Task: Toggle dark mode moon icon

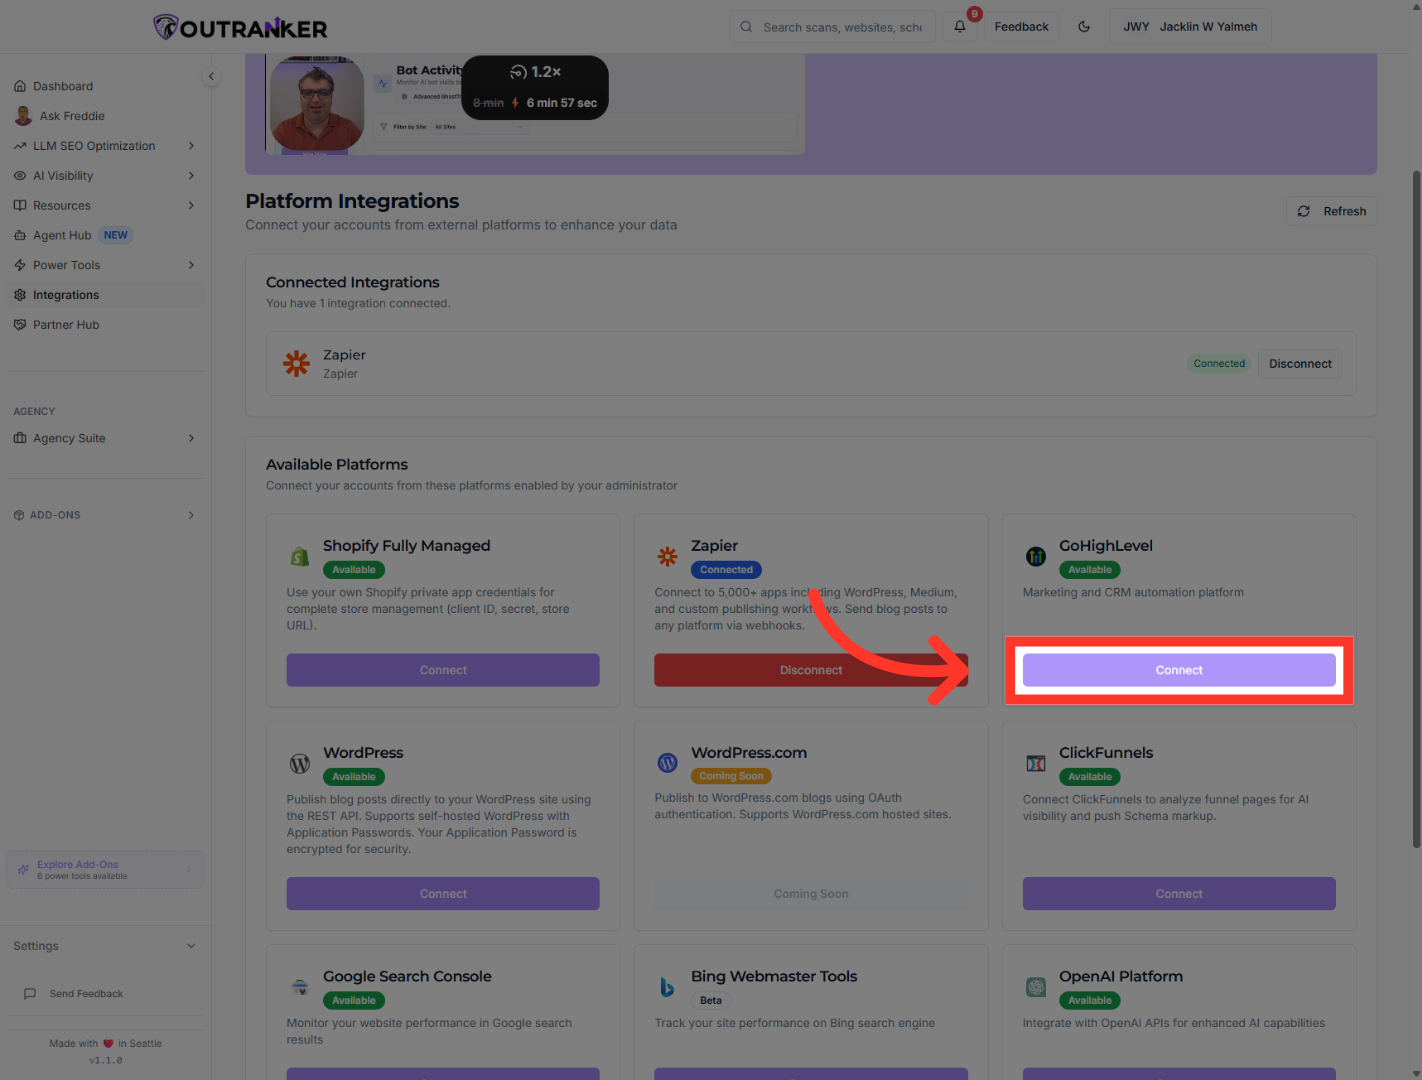Action: [x=1084, y=27]
